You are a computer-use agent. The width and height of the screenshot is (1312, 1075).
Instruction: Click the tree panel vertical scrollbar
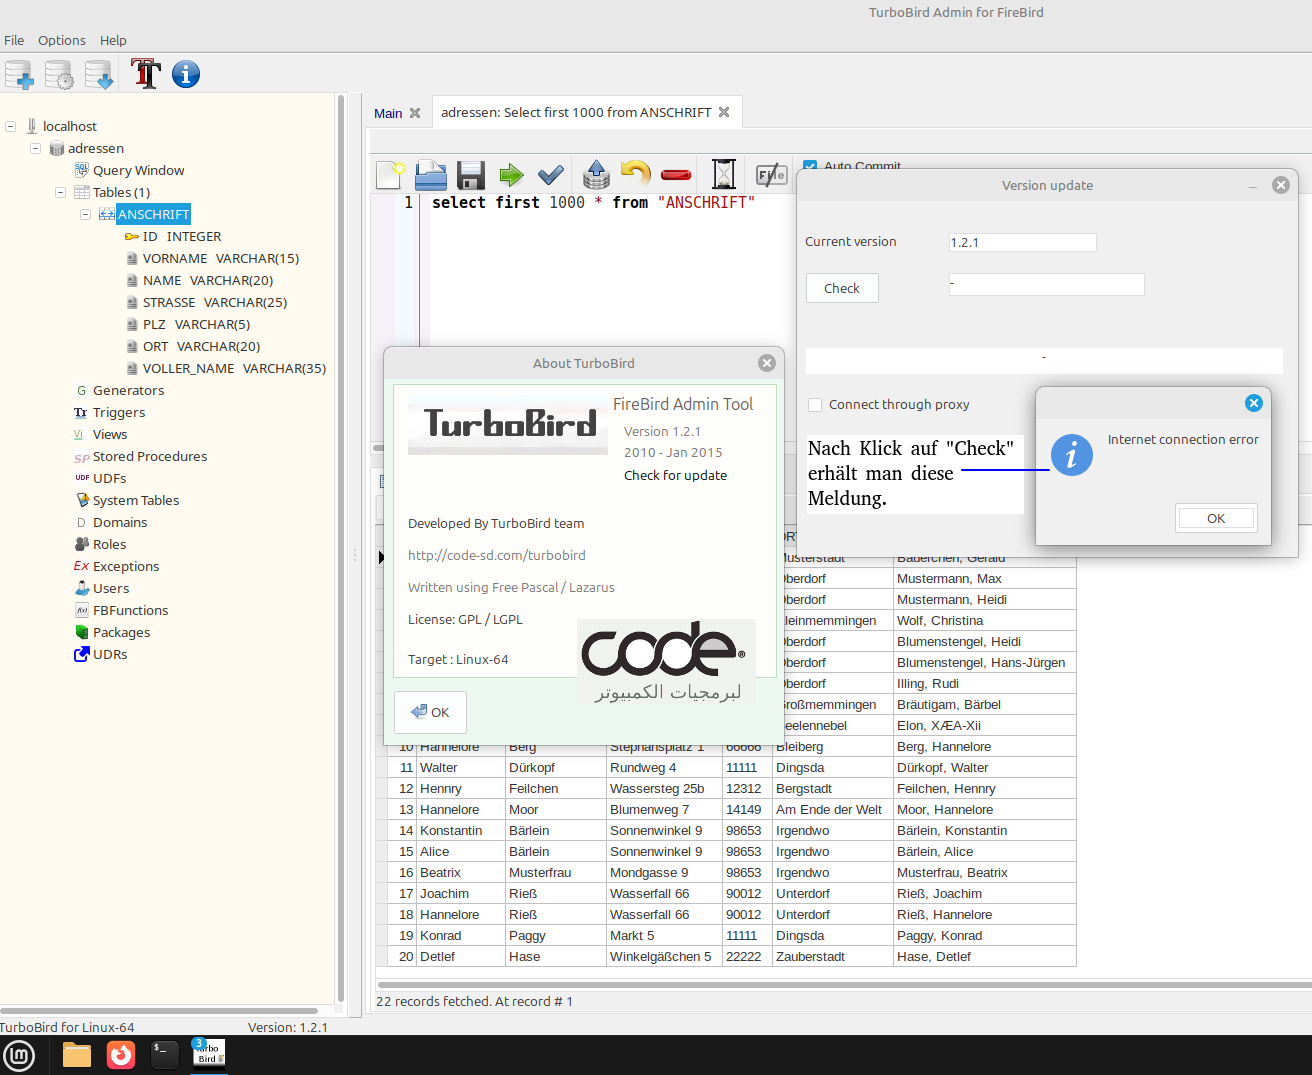[x=341, y=548]
